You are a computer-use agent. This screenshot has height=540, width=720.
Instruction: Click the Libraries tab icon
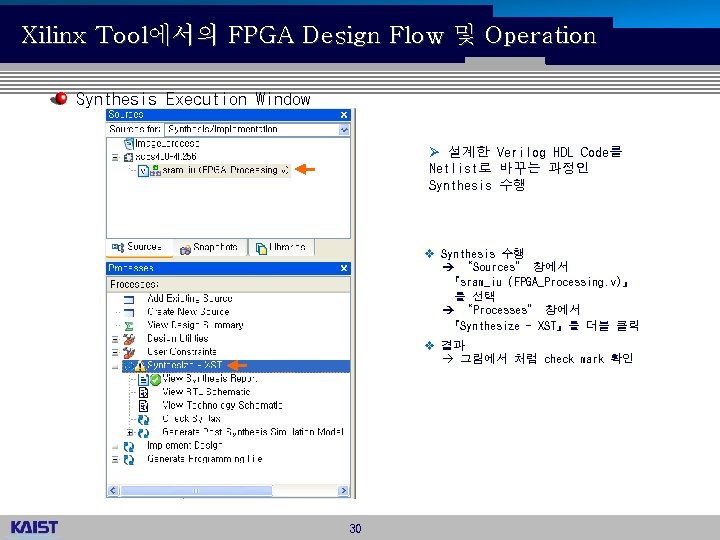(261, 248)
